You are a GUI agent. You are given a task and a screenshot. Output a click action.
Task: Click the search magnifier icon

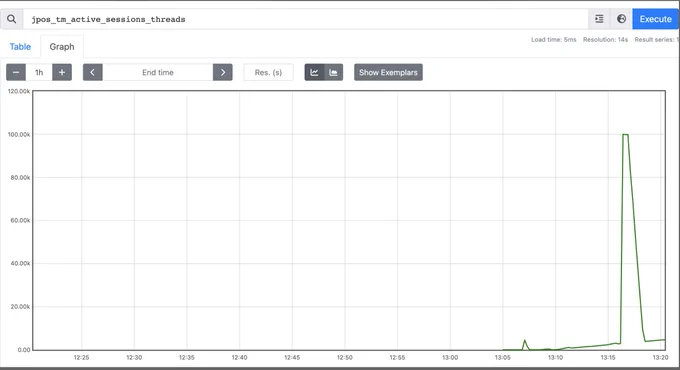pos(12,19)
